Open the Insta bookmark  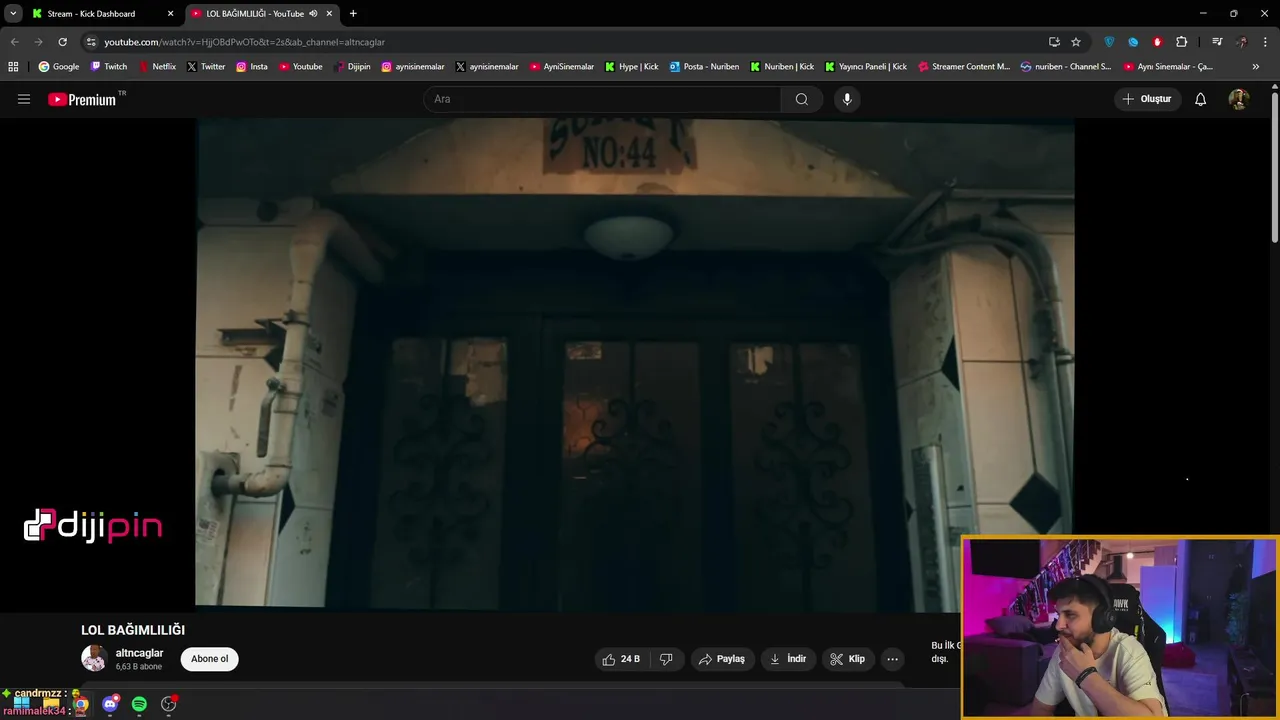(252, 67)
